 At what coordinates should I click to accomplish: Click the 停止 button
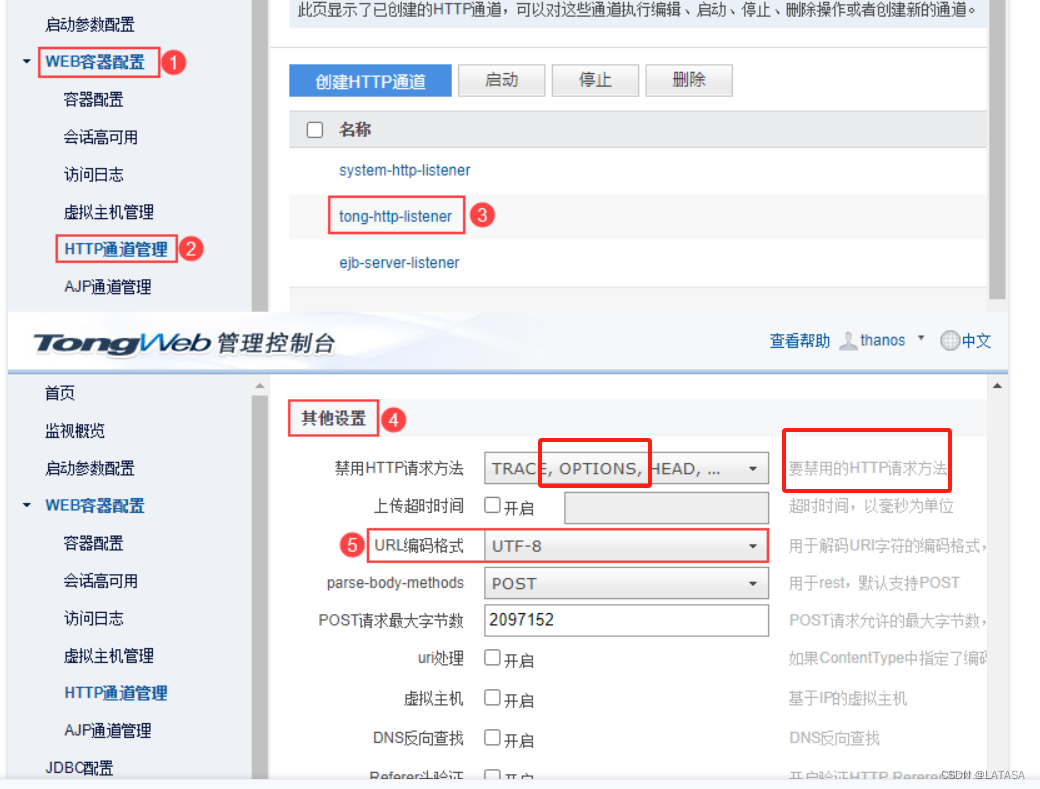coord(595,80)
